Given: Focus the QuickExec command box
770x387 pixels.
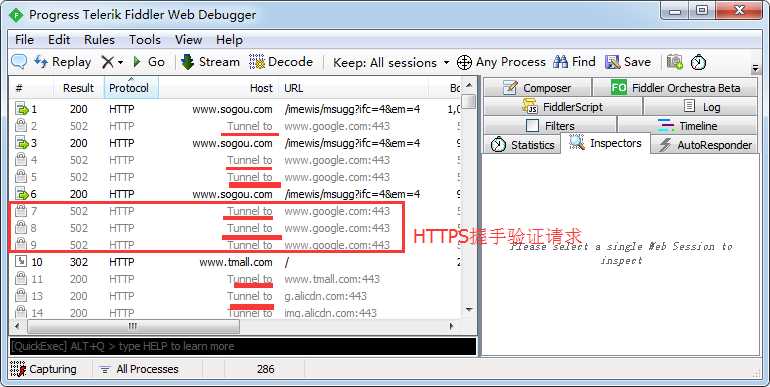Looking at the screenshot, I should point(243,346).
